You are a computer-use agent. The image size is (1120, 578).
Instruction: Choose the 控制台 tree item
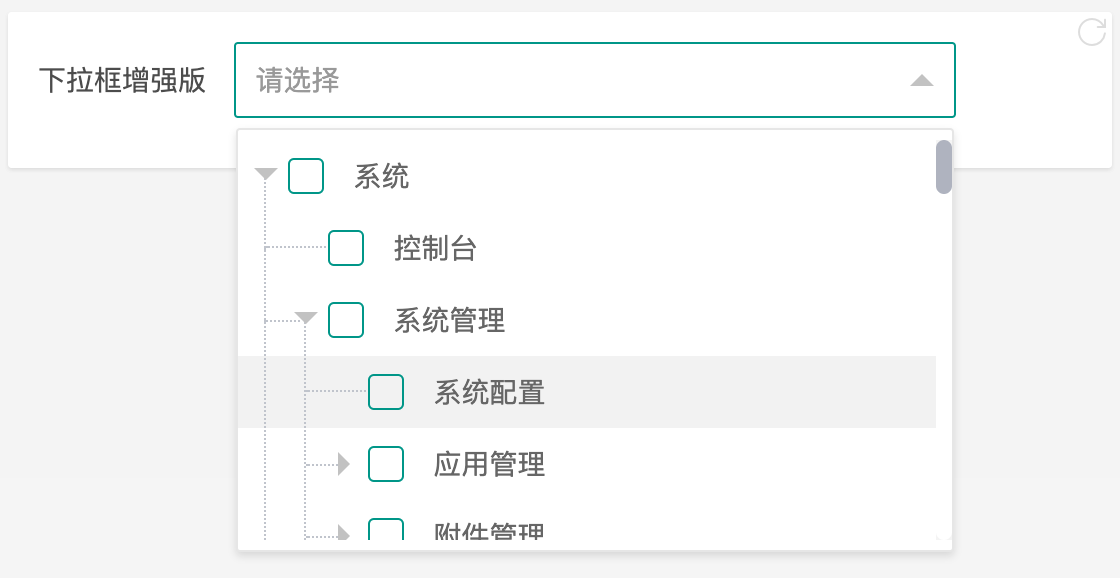(x=435, y=249)
